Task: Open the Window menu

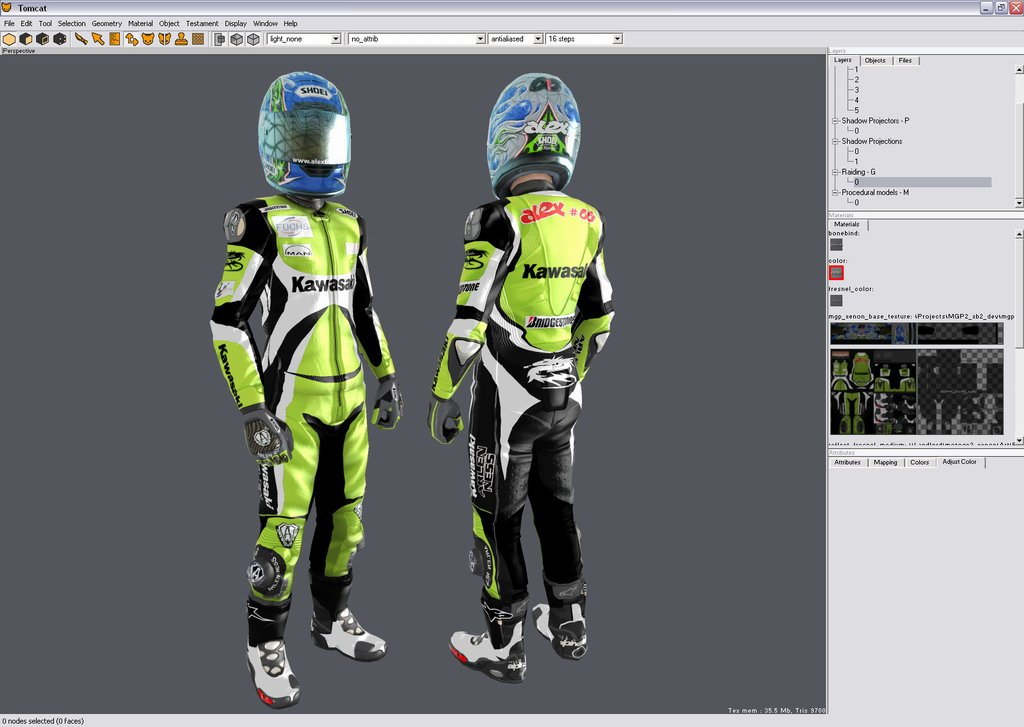Action: point(265,24)
